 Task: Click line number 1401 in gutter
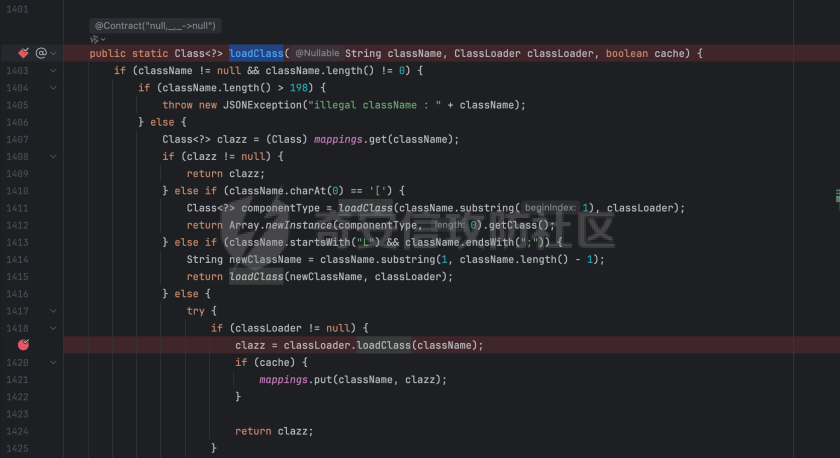point(17,9)
